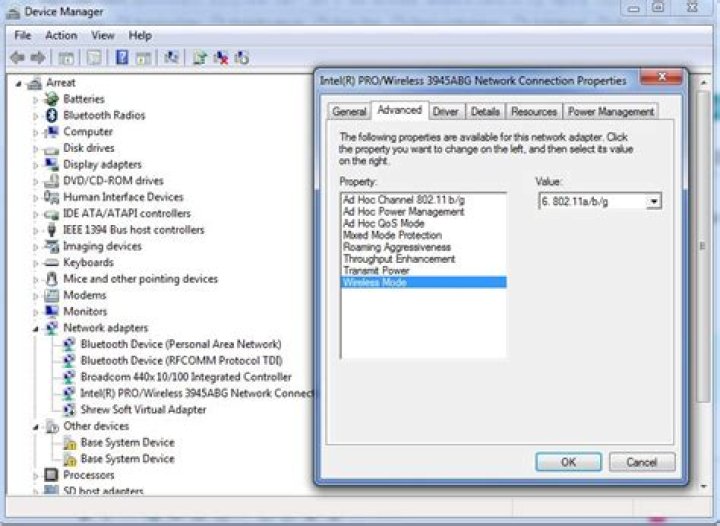Click the Processors category icon
Screen dimensions: 720x526
(x=51, y=475)
